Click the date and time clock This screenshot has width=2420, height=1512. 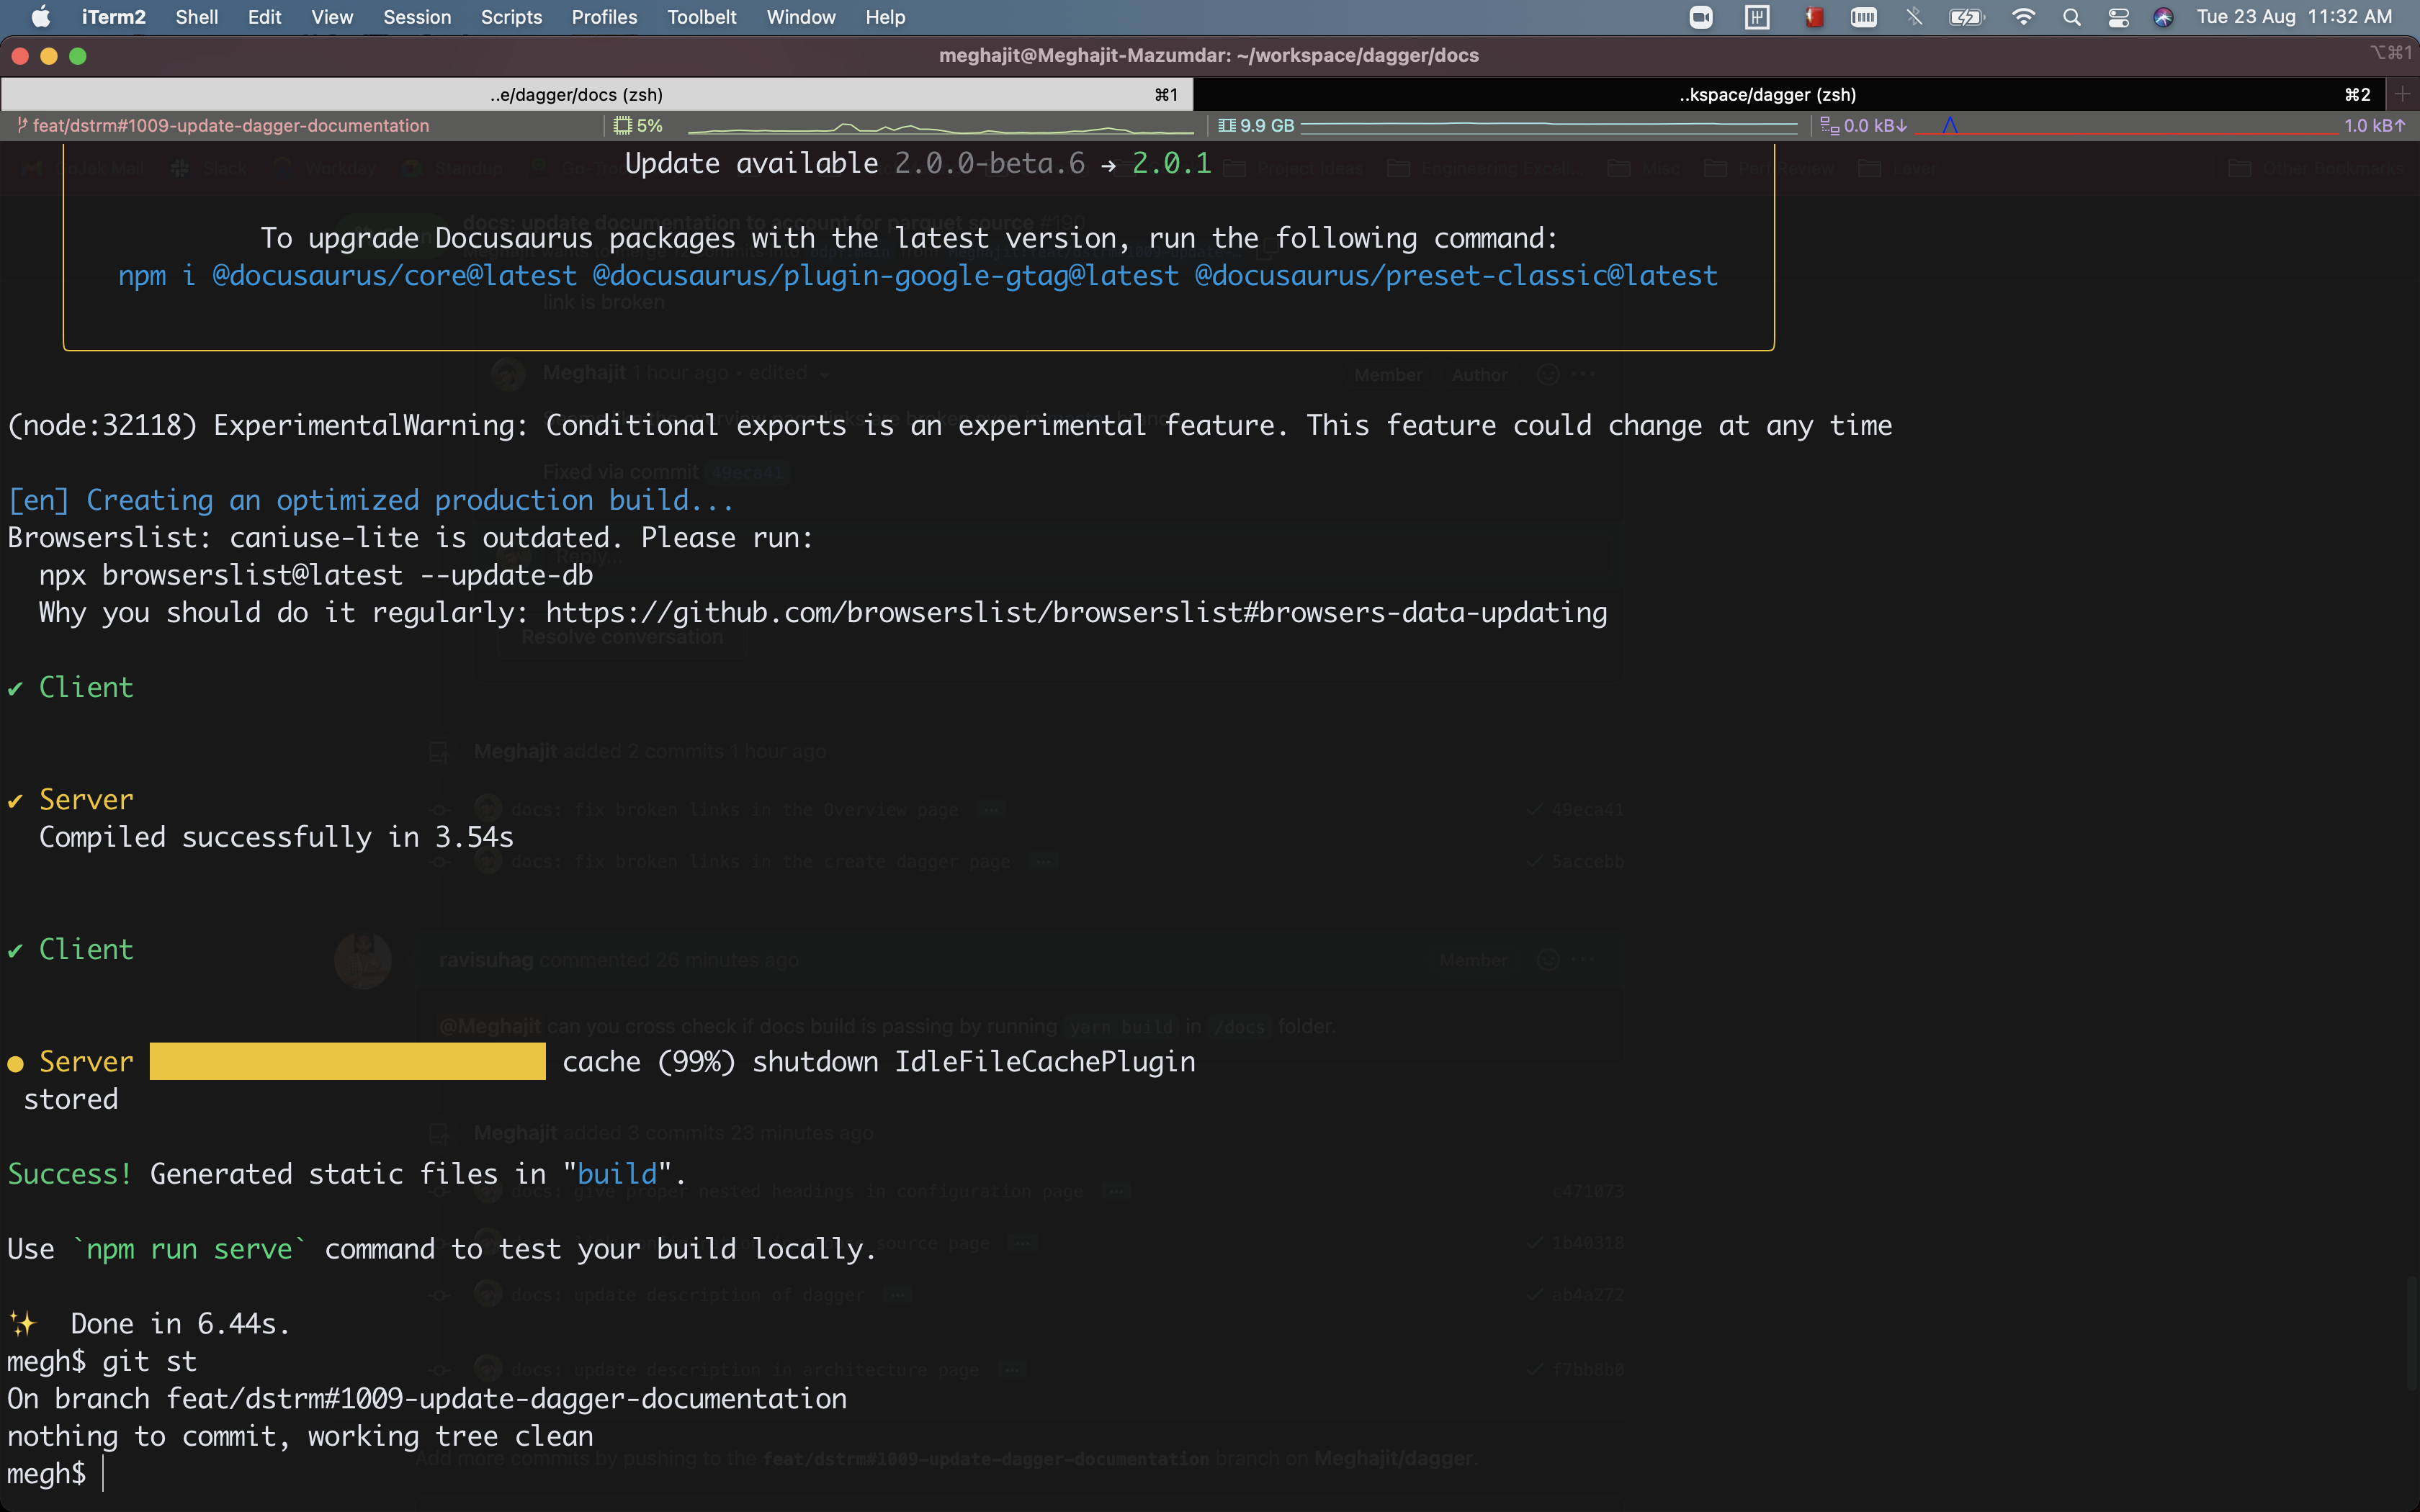point(2294,17)
